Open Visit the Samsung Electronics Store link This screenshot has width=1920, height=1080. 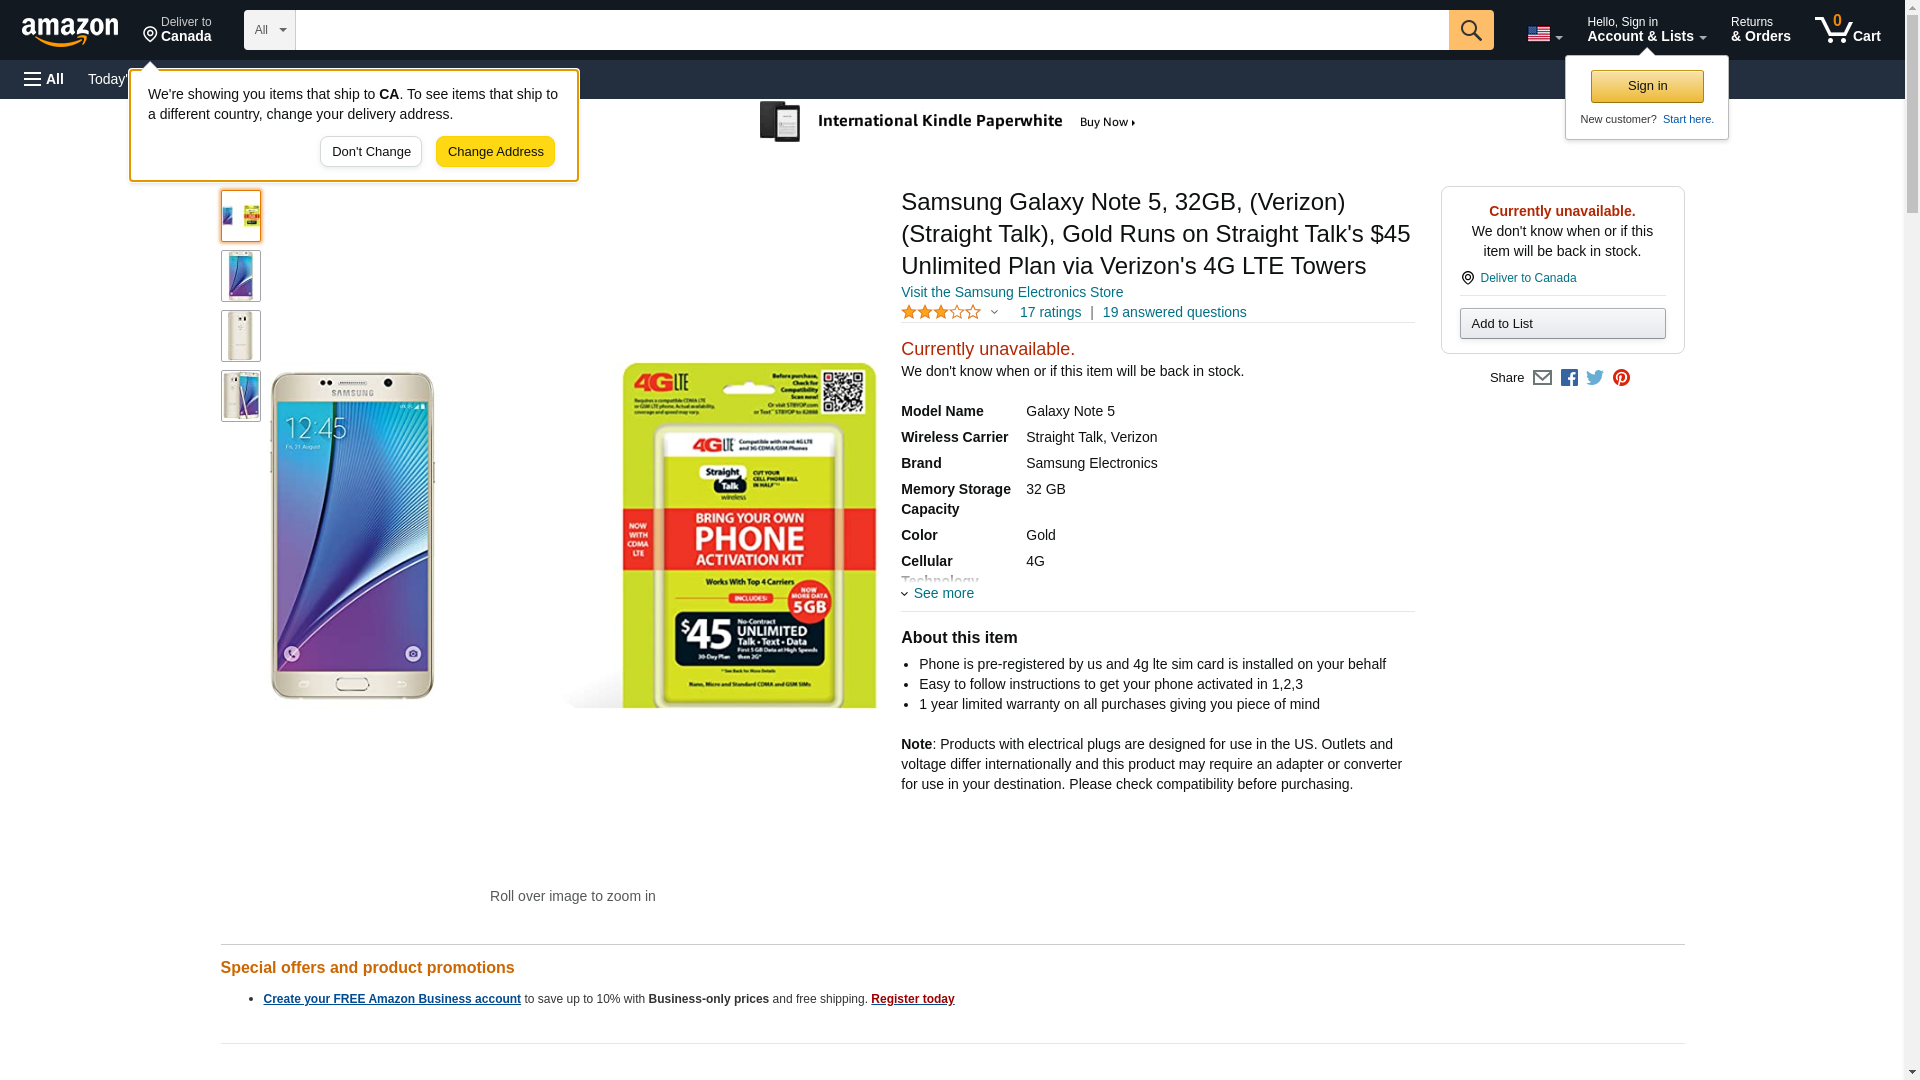click(1011, 292)
